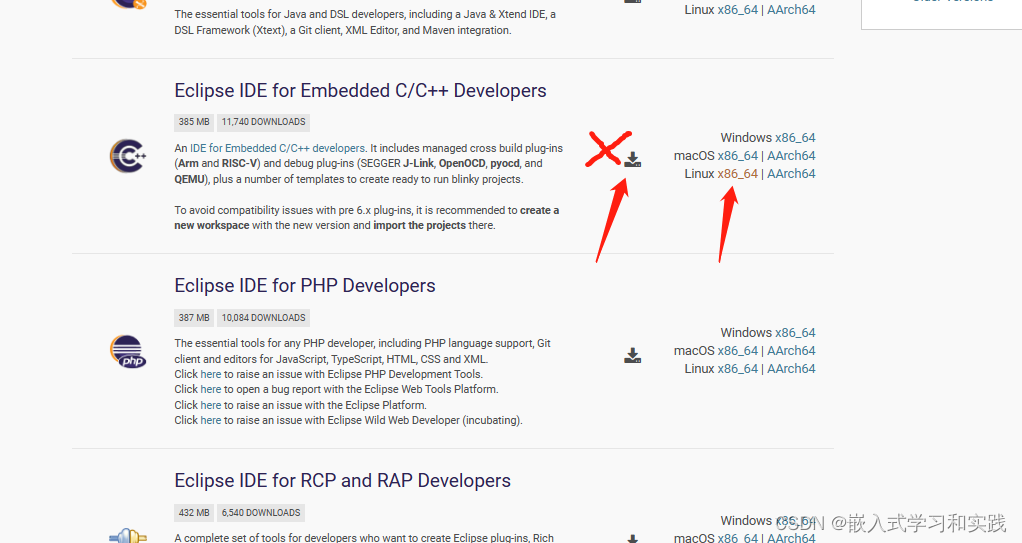Download PHP package Windows x86_64
Screen dimensions: 1022x543
[795, 332]
